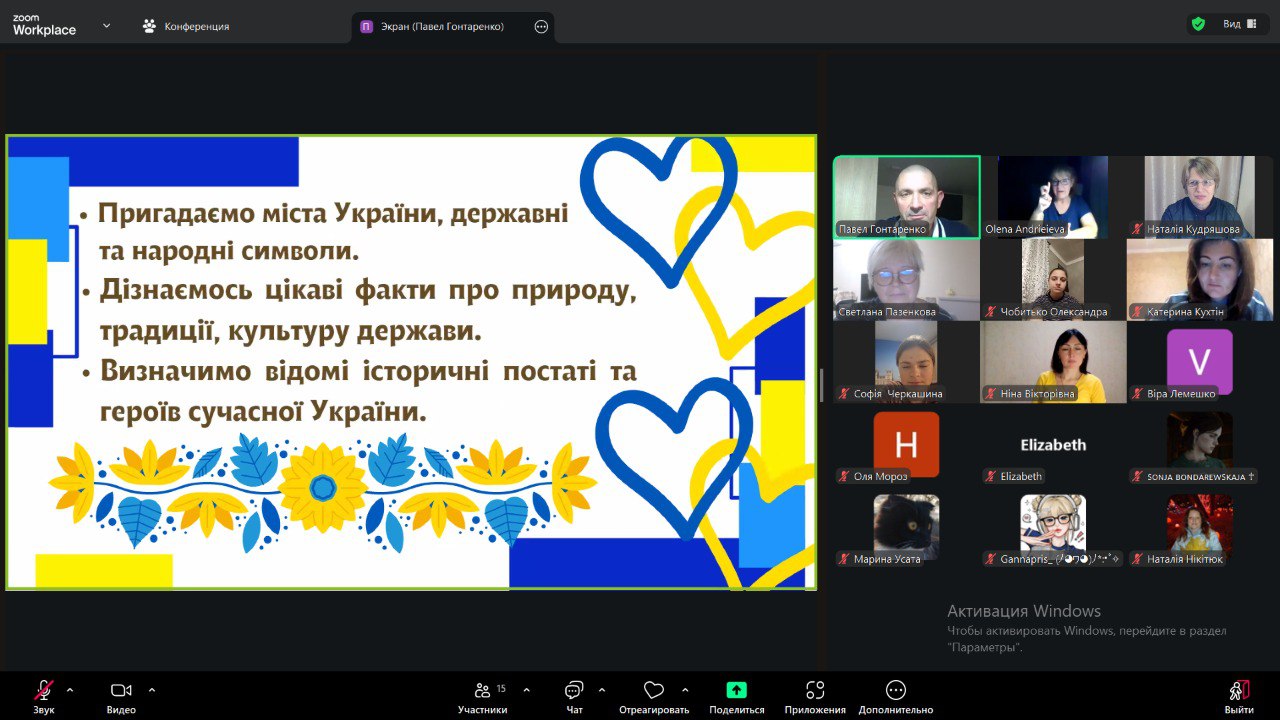Toggle camera with the Видео button

pyautogui.click(x=121, y=691)
